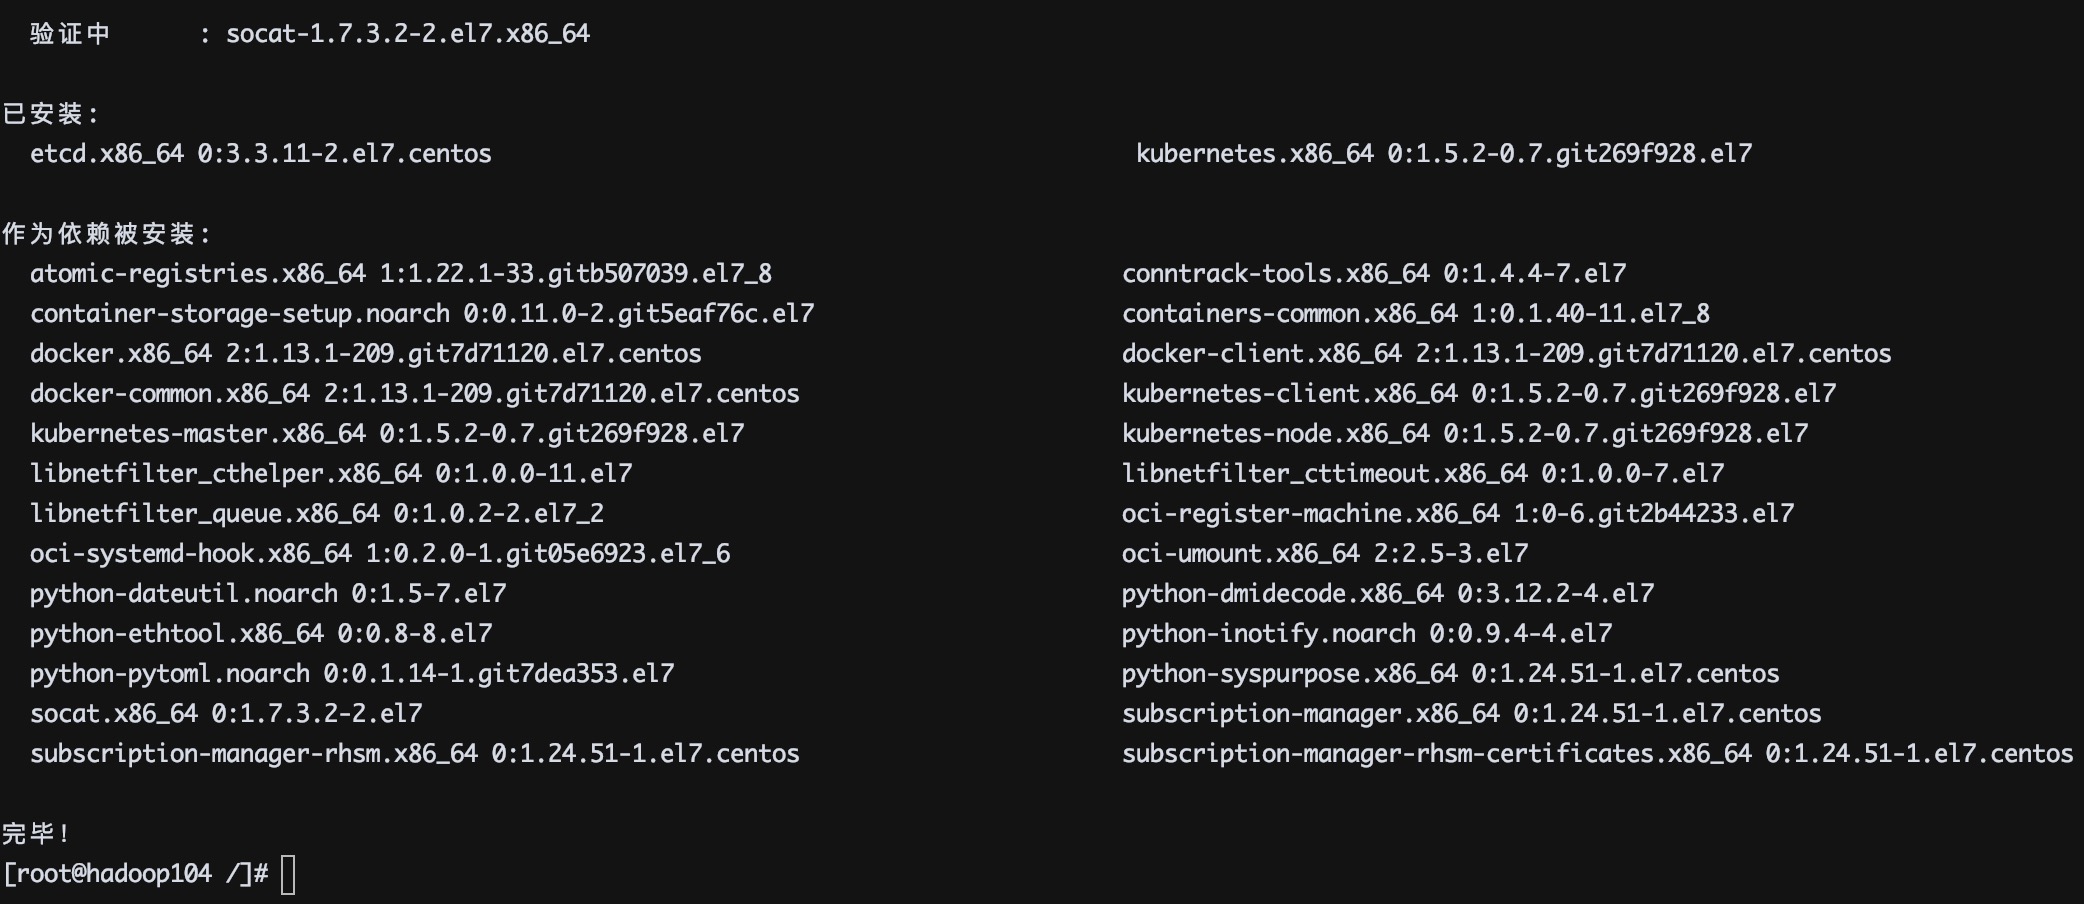Click the subscription-manager-rhsm-certificates.x86_64 package entry
This screenshot has width=2084, height=904.
pos(1597,754)
